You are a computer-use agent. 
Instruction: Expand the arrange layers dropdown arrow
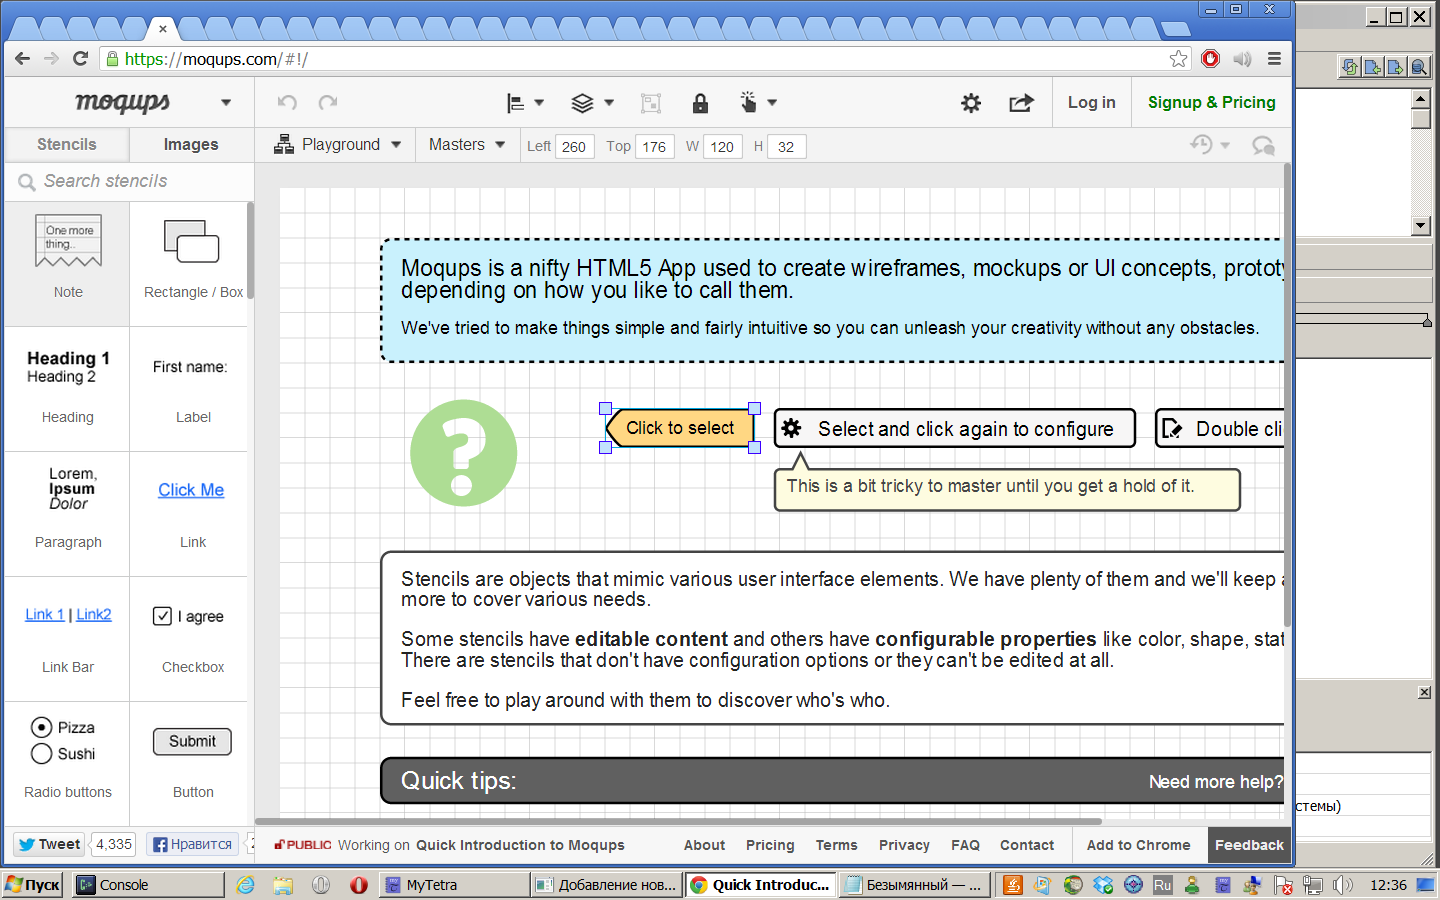click(609, 103)
